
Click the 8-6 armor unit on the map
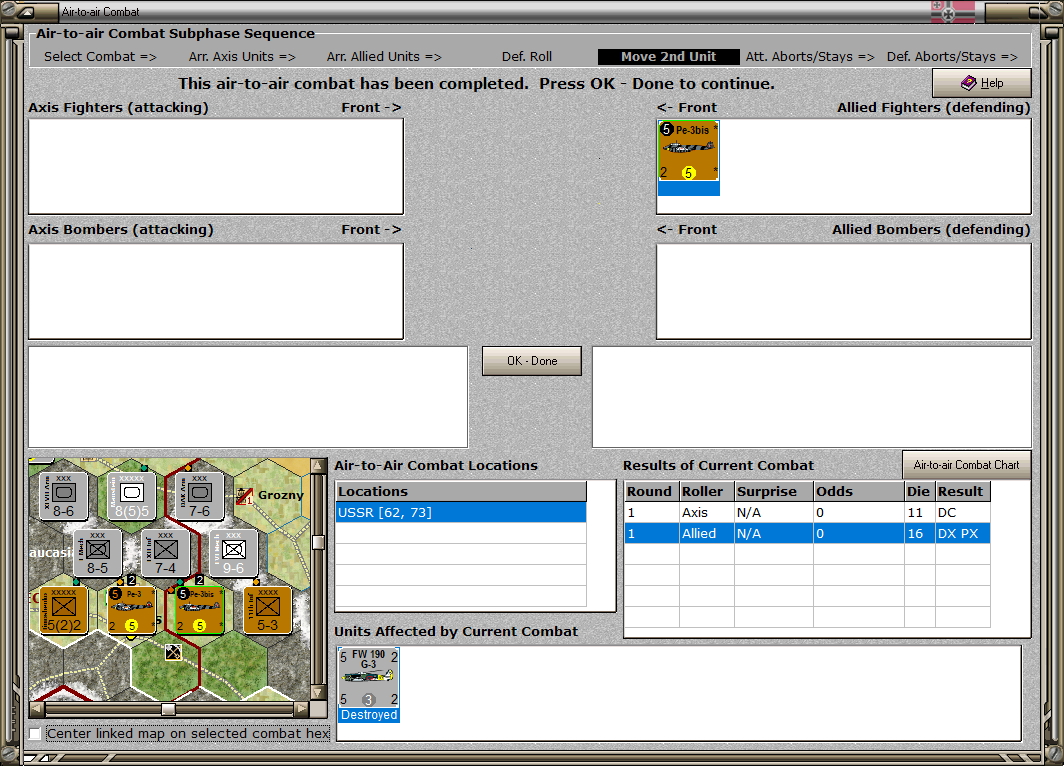pyautogui.click(x=63, y=496)
